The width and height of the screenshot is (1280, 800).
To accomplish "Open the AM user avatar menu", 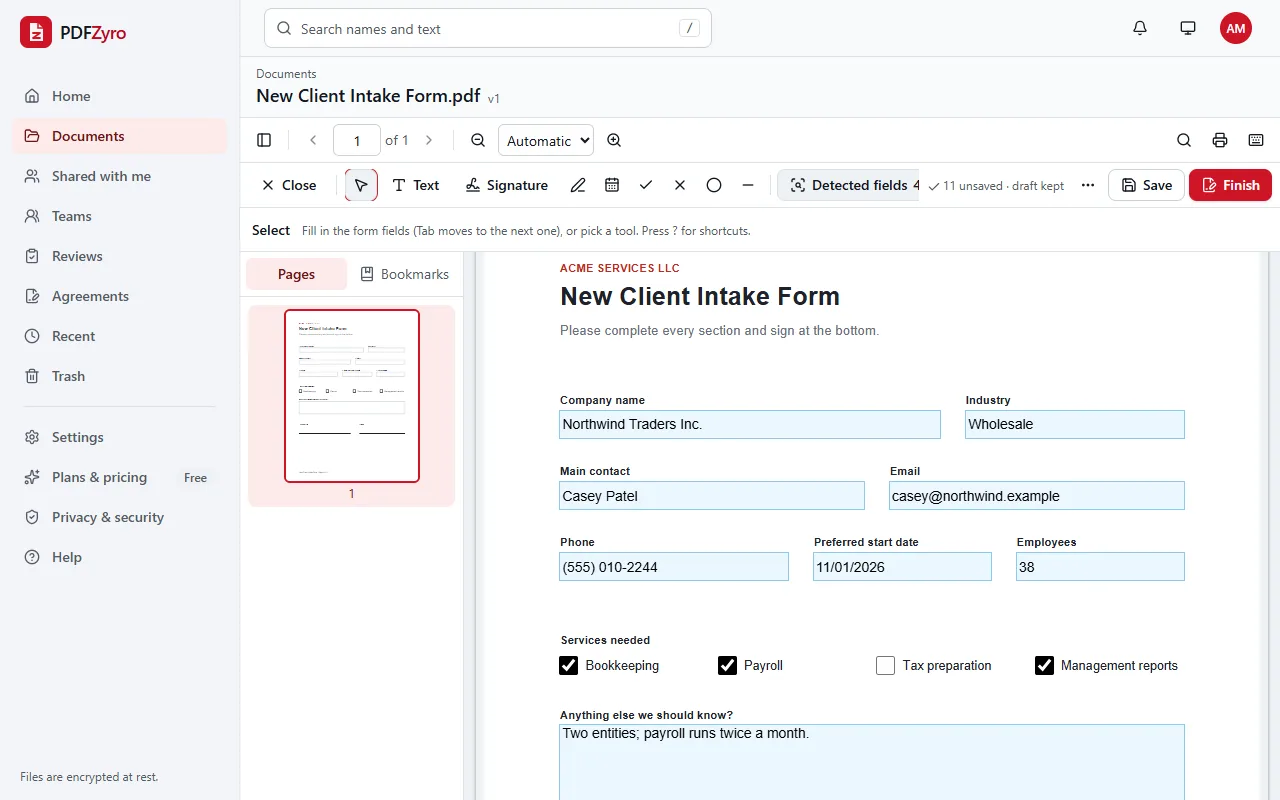I will pyautogui.click(x=1236, y=28).
